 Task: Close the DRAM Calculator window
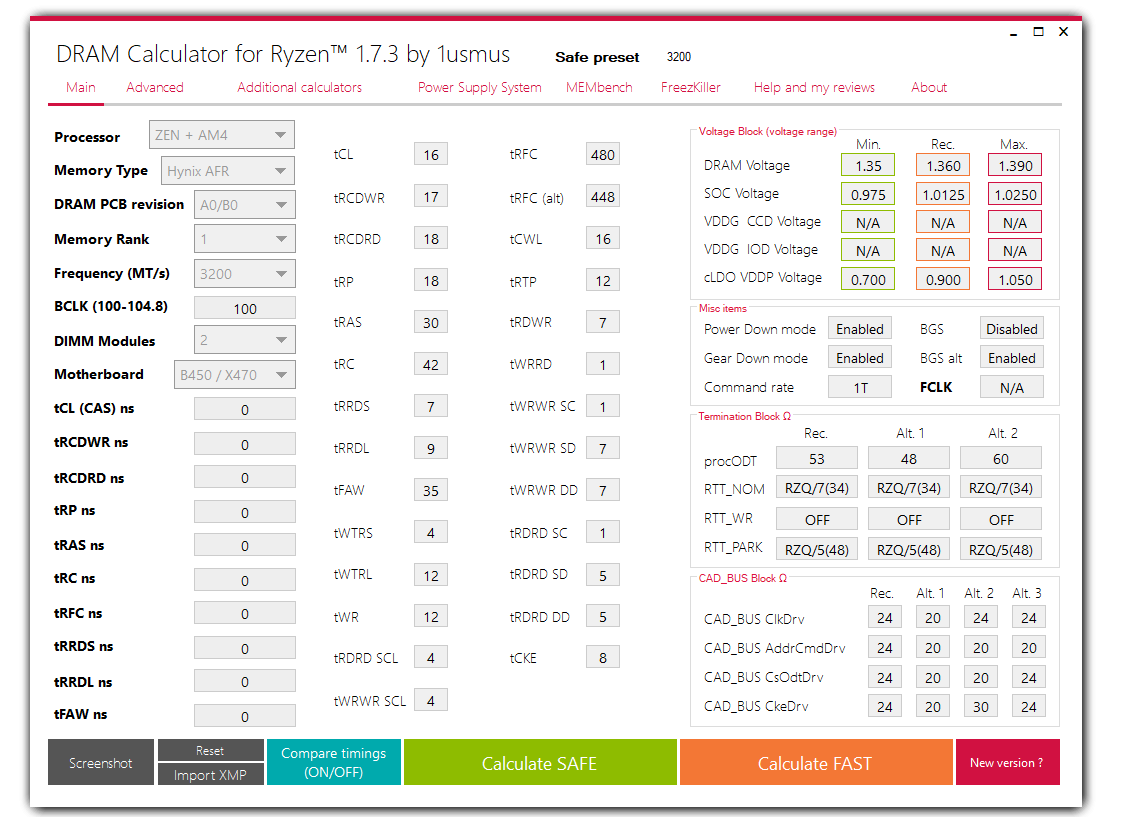click(x=1064, y=31)
